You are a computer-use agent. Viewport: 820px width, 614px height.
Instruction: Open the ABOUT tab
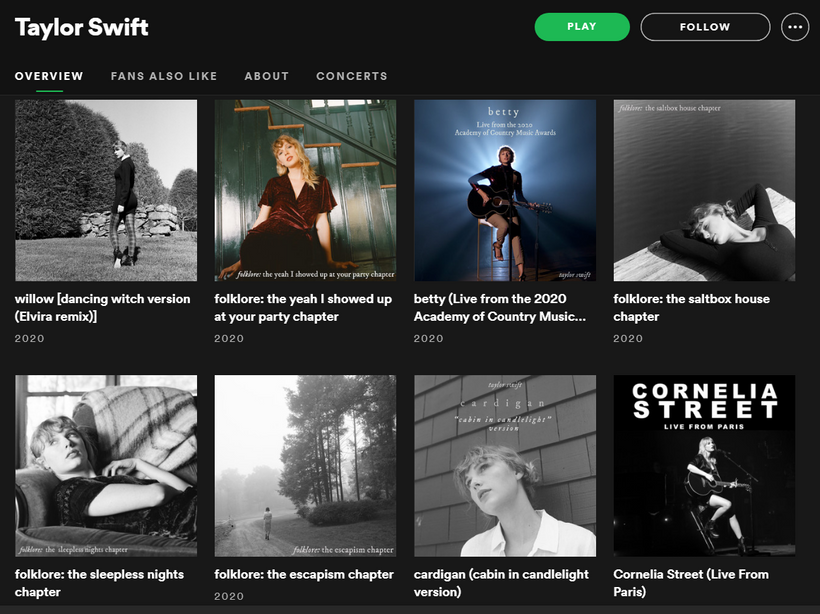click(x=267, y=76)
